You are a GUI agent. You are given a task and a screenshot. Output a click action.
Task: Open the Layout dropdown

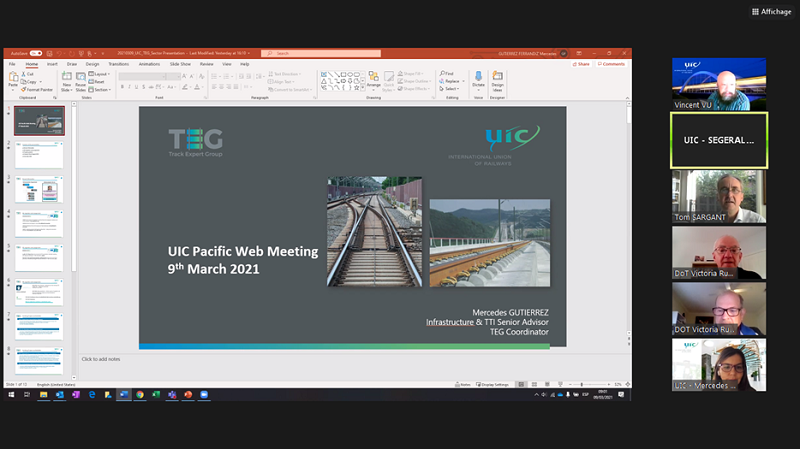(x=99, y=74)
